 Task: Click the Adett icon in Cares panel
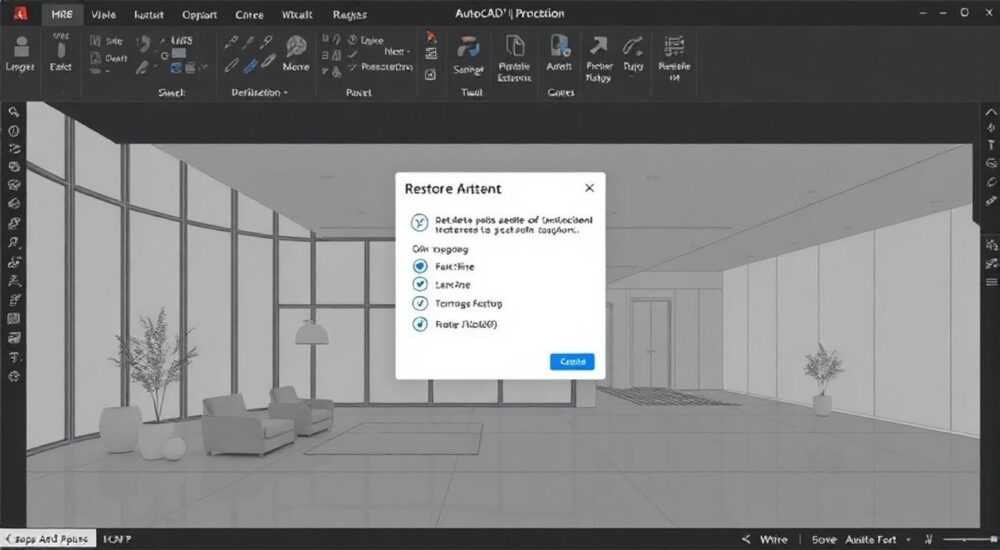(559, 47)
